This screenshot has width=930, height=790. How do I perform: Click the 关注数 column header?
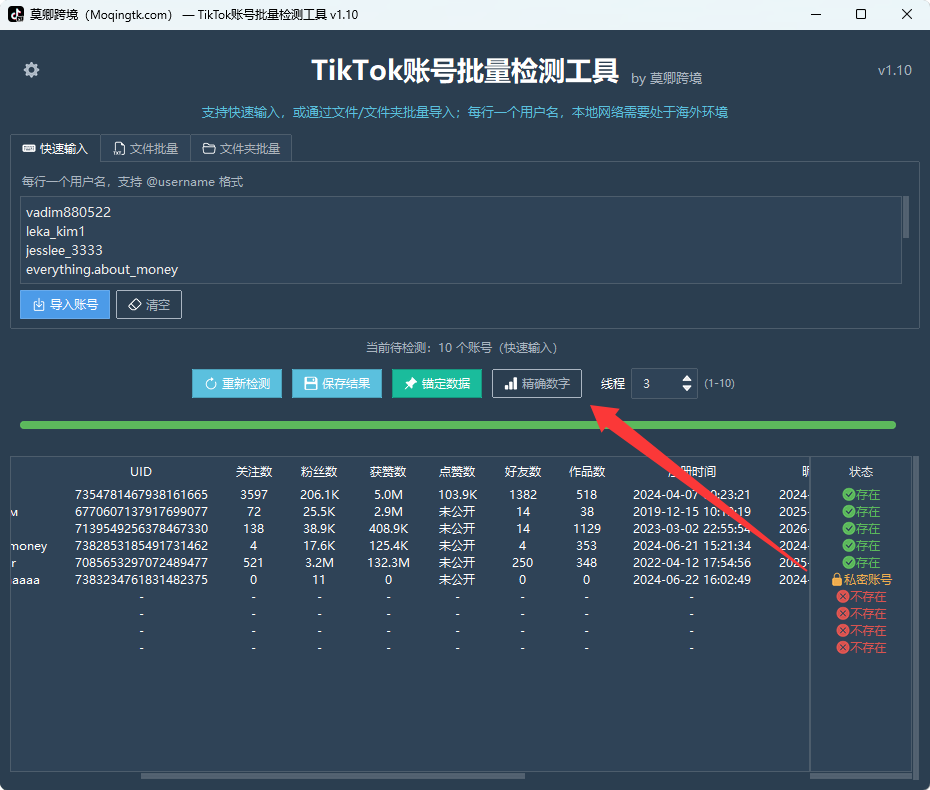coord(254,472)
